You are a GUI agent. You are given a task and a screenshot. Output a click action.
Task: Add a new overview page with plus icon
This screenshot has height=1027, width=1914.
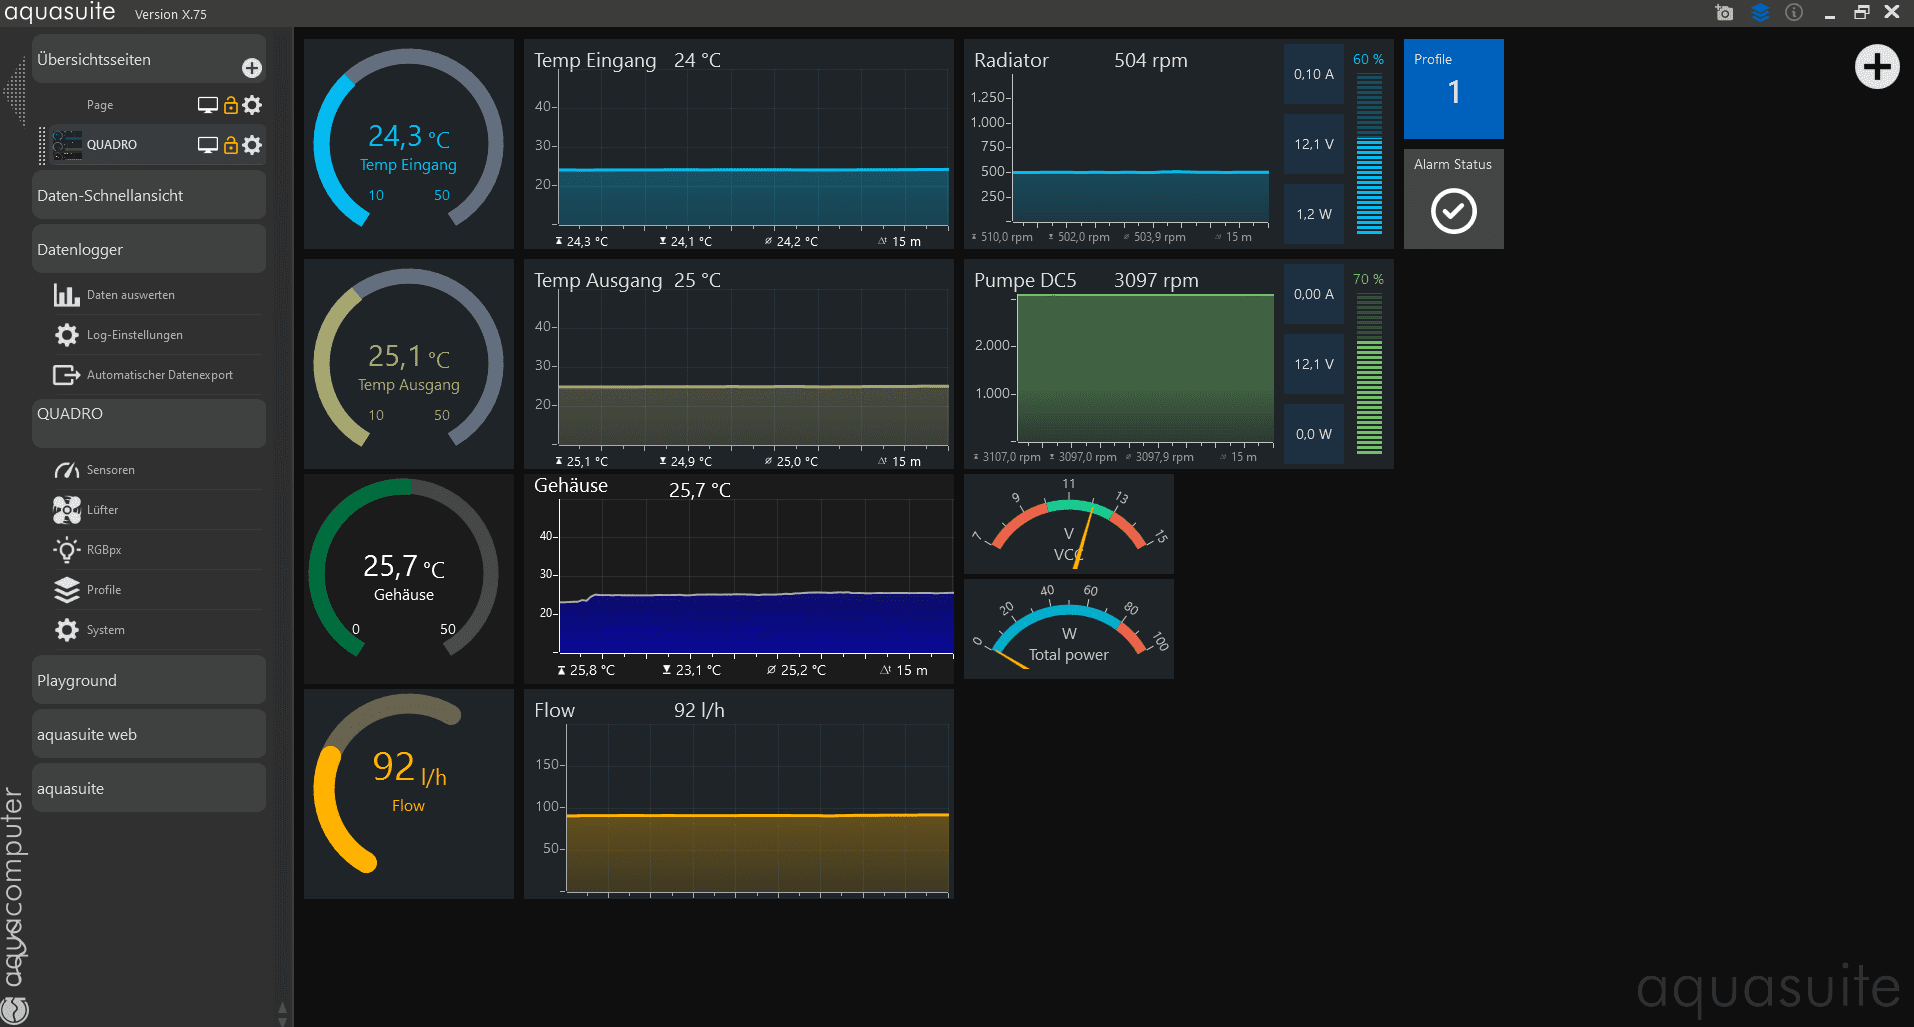pos(252,67)
